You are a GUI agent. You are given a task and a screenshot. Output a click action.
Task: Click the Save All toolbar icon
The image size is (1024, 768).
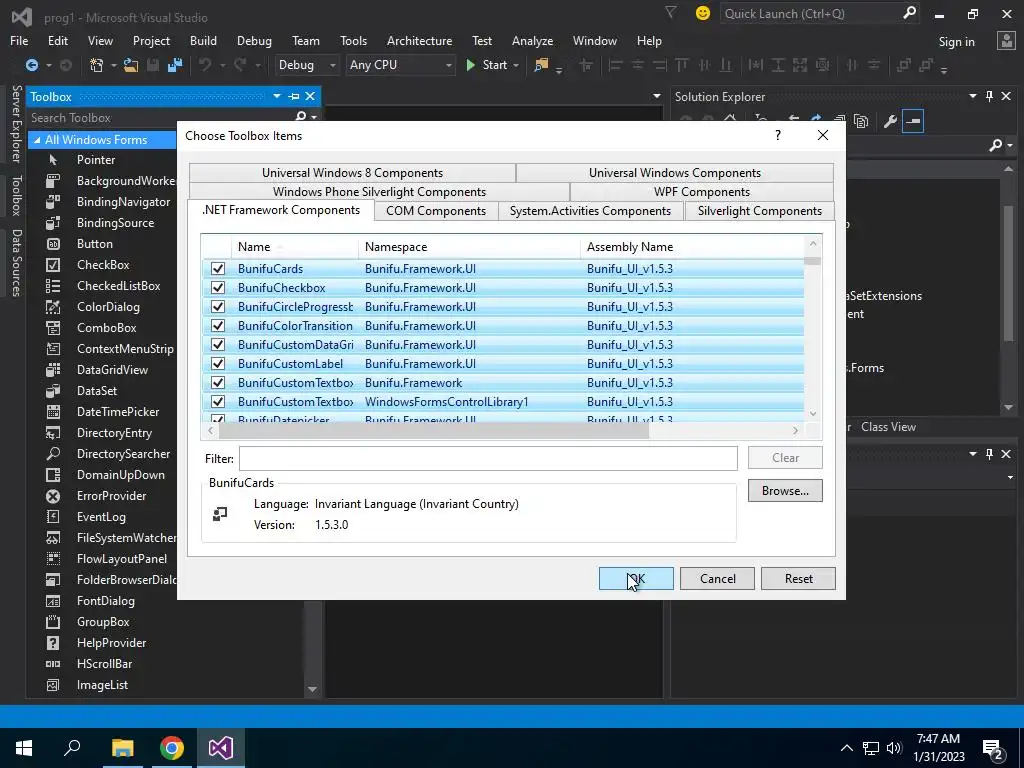click(174, 65)
